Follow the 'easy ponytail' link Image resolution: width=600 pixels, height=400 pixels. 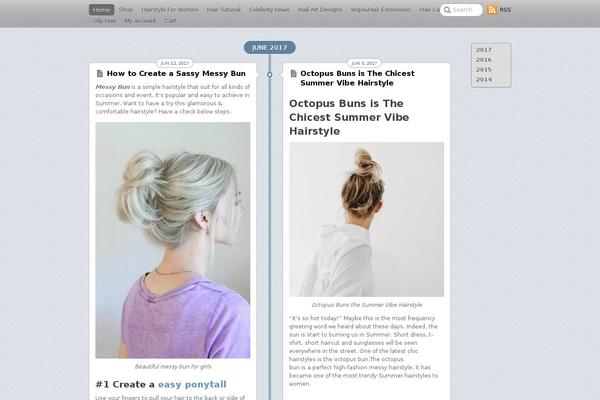[x=192, y=384]
